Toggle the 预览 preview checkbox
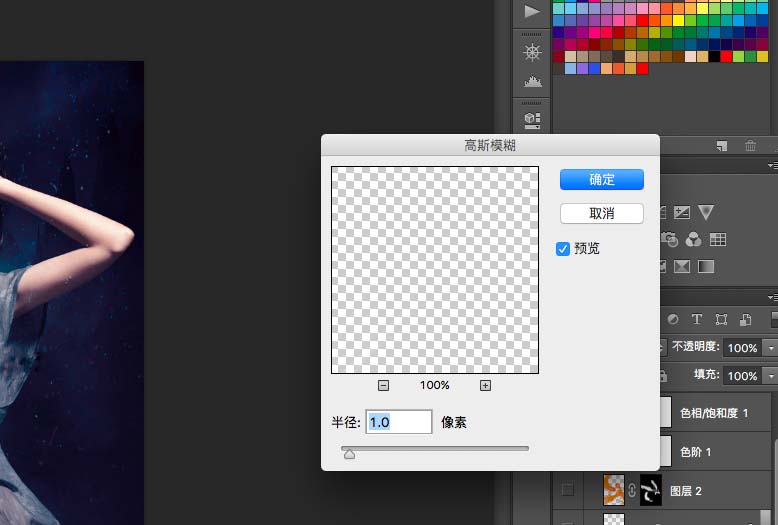 [563, 249]
